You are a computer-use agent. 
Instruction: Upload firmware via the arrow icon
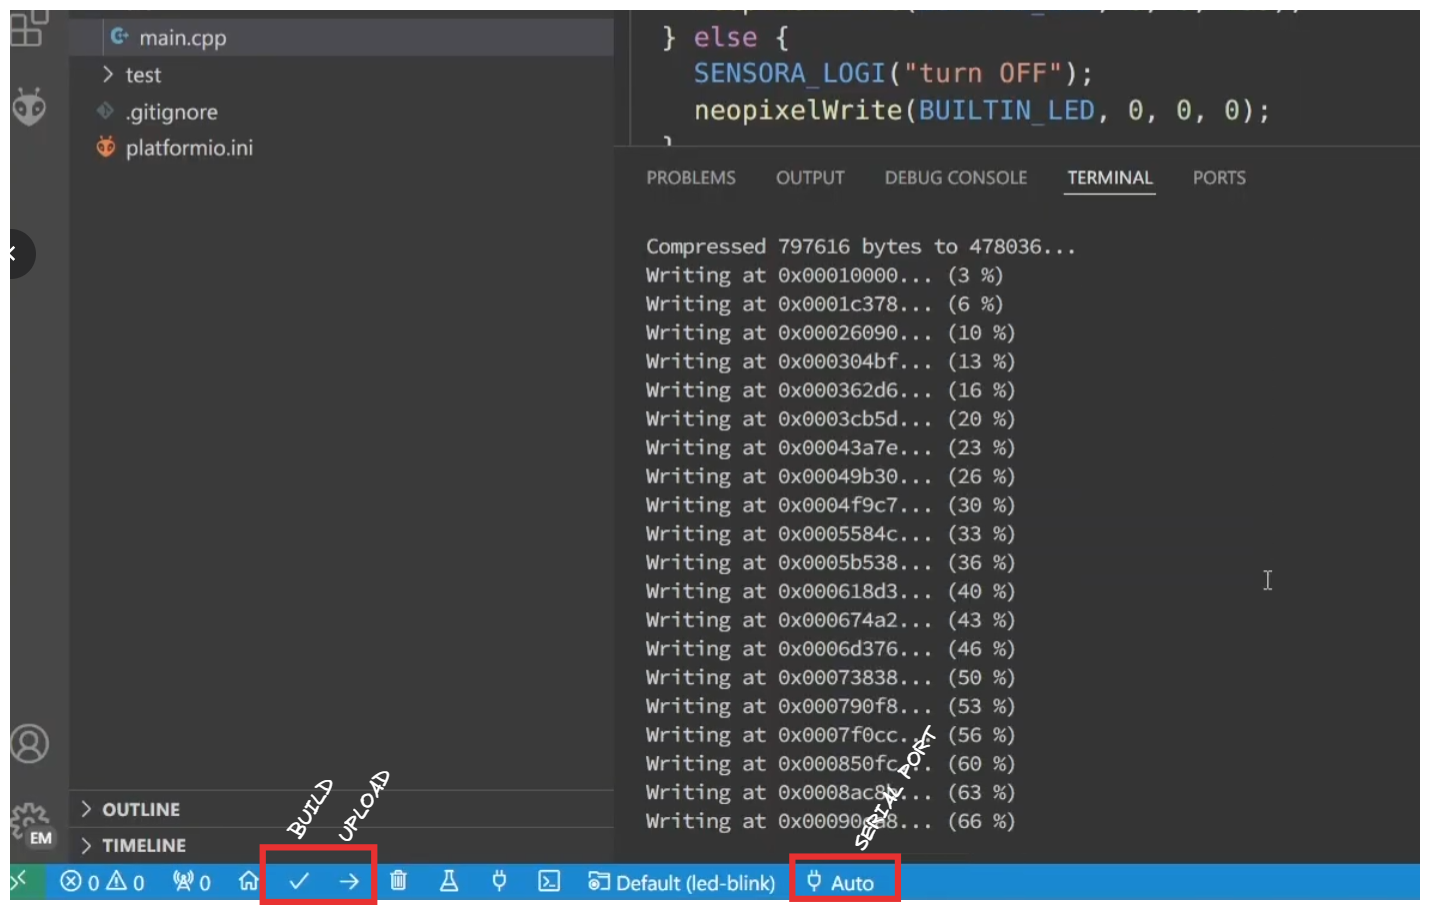point(348,882)
